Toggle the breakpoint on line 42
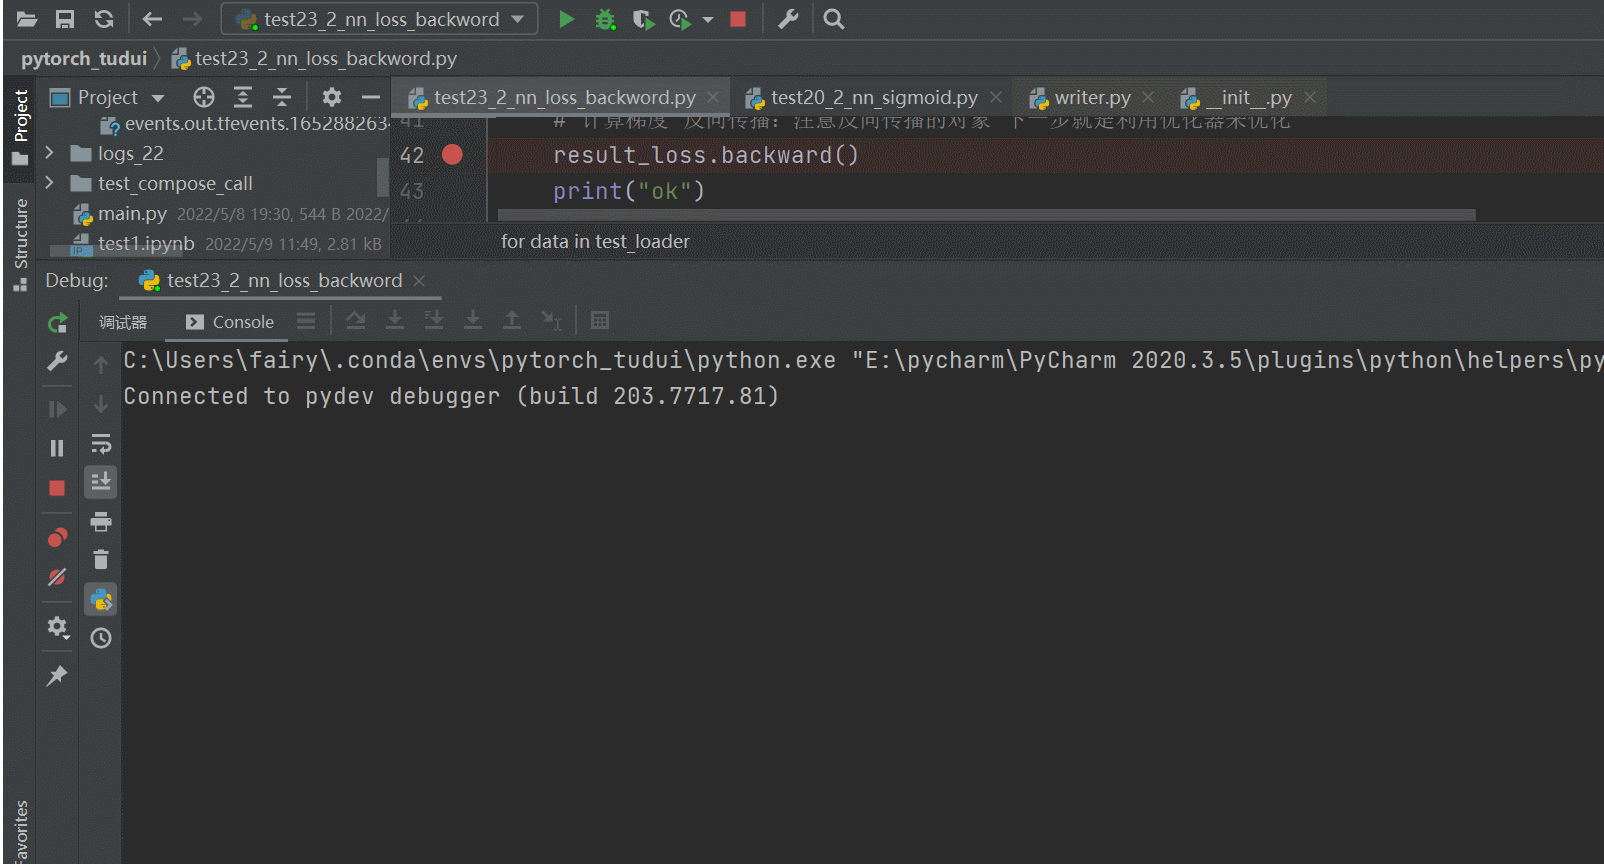This screenshot has width=1604, height=864. pyautogui.click(x=452, y=155)
